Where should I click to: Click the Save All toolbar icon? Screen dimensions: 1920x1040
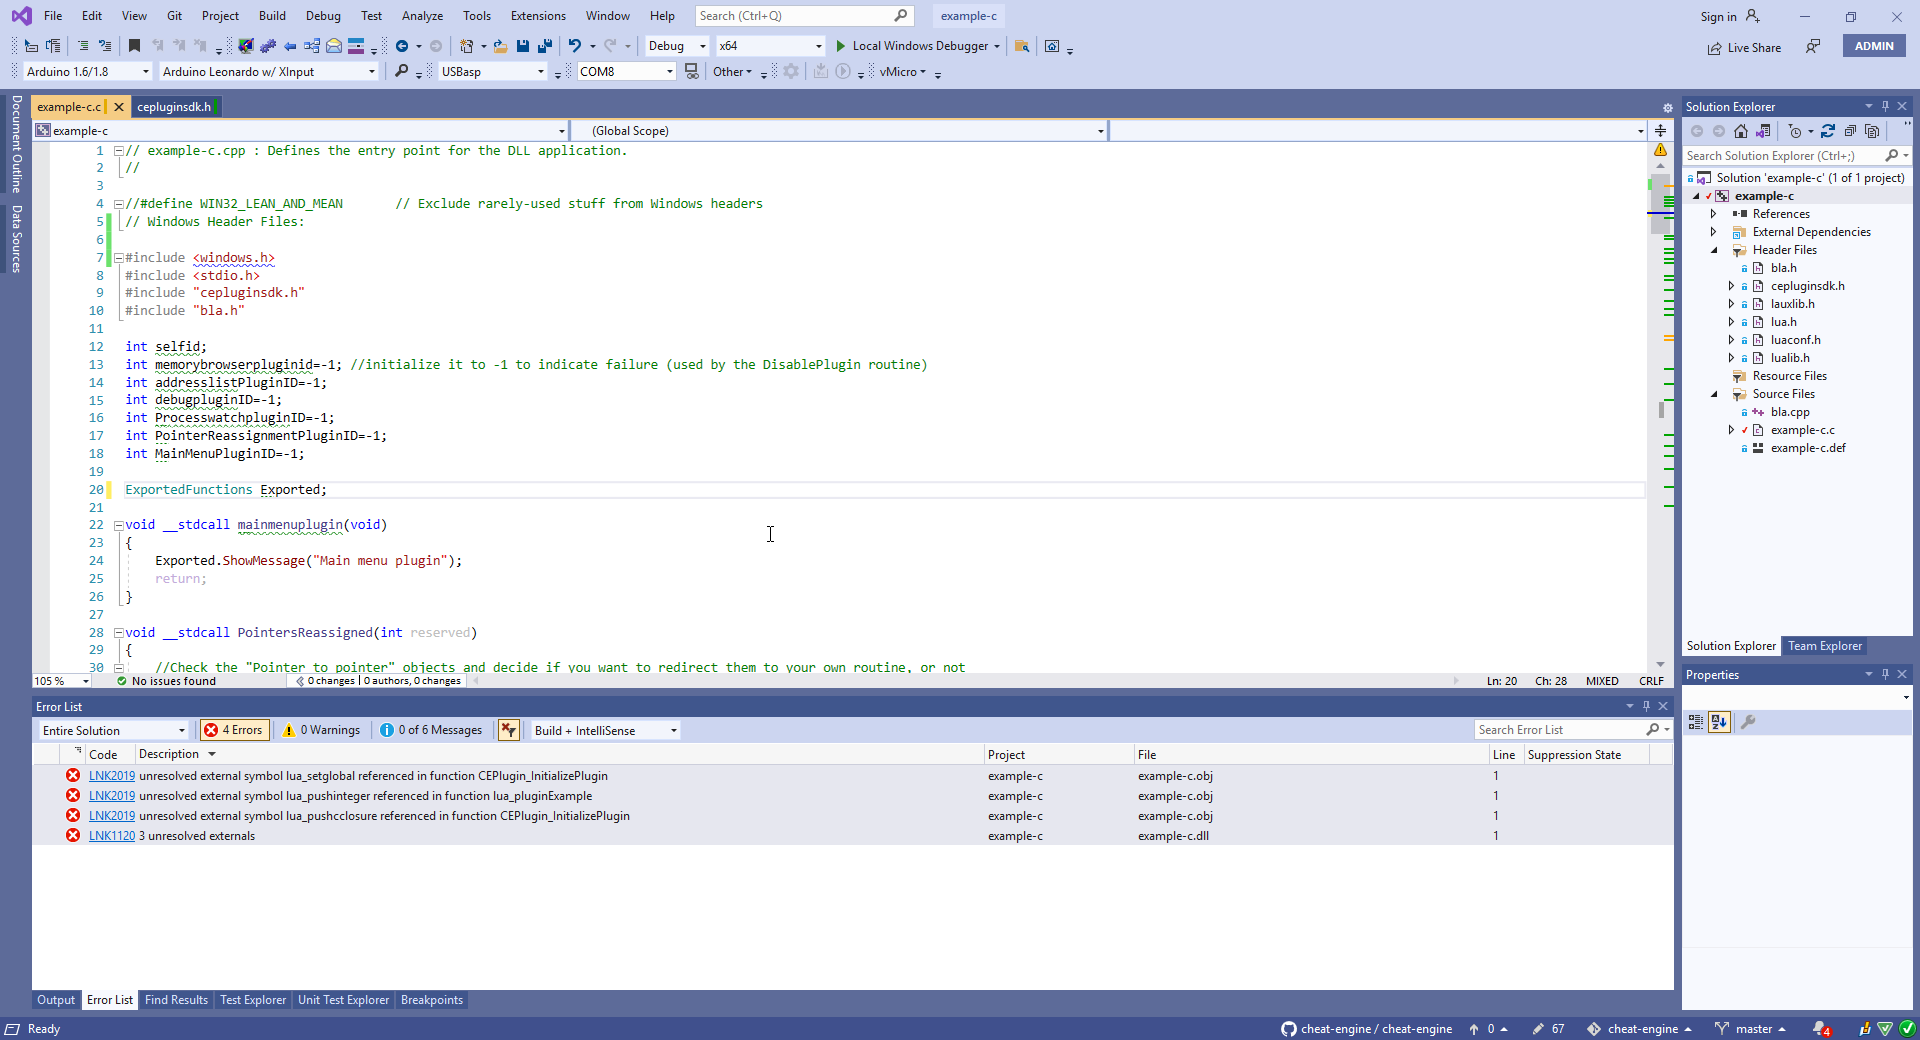544,46
